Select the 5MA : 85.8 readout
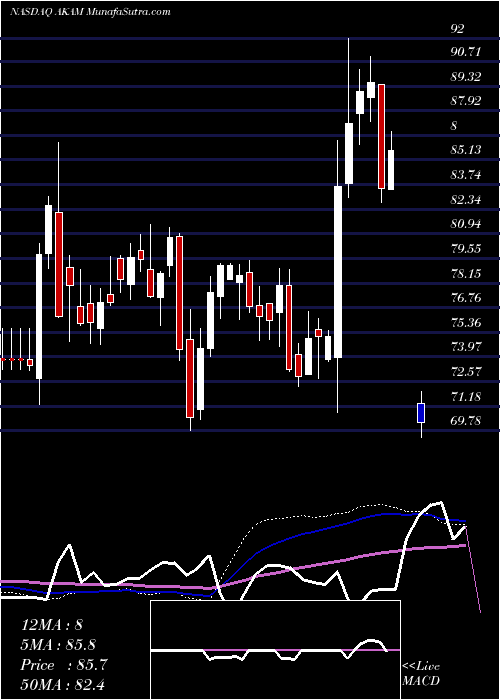 click(58, 645)
